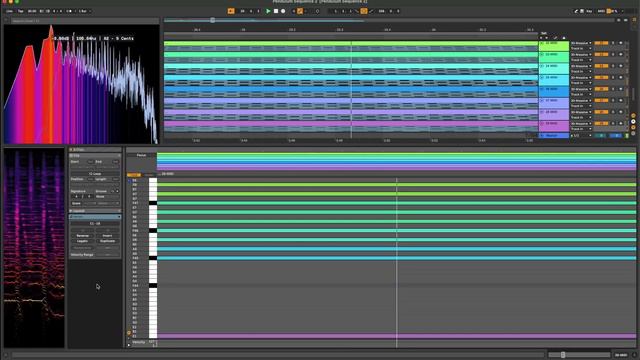
Task: Click the blue button on the Master row
Action: pyautogui.click(x=616, y=136)
